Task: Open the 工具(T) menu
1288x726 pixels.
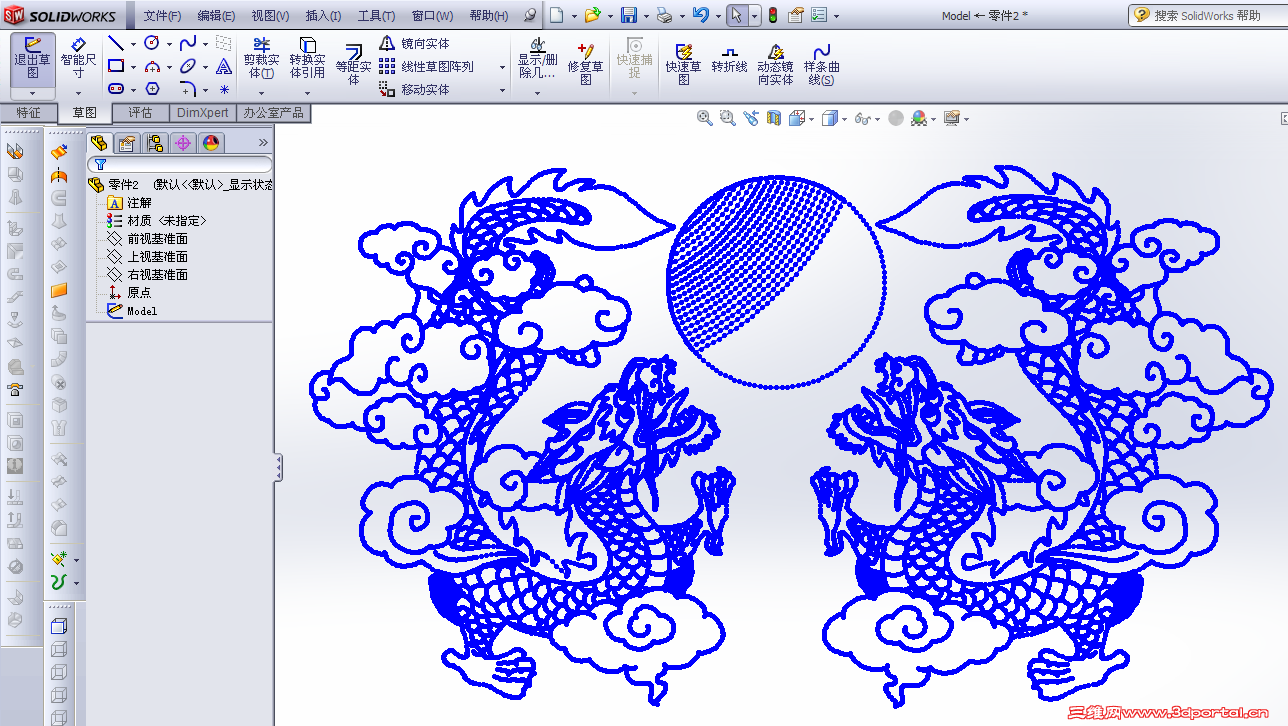Action: click(x=377, y=15)
